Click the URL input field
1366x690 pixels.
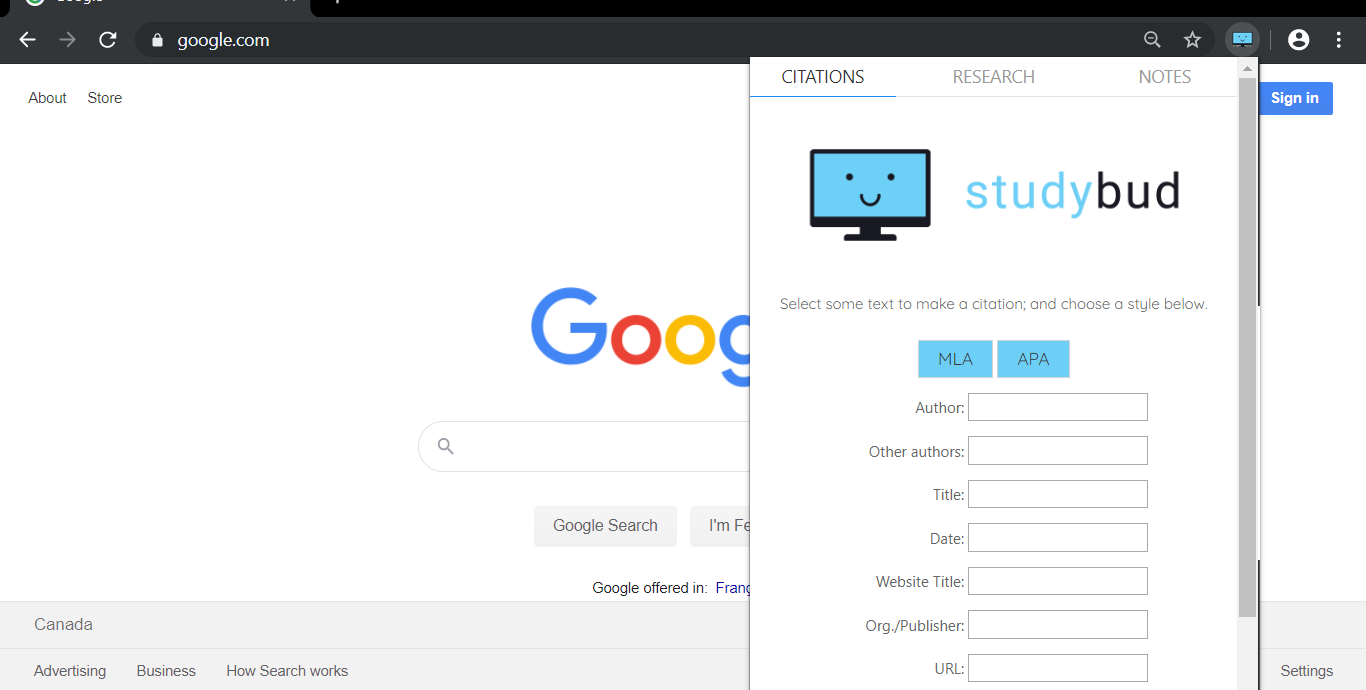coord(1058,668)
